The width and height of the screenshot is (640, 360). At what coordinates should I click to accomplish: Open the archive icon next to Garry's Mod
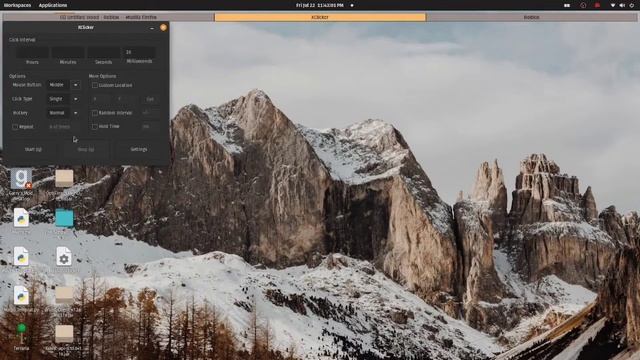pyautogui.click(x=64, y=179)
